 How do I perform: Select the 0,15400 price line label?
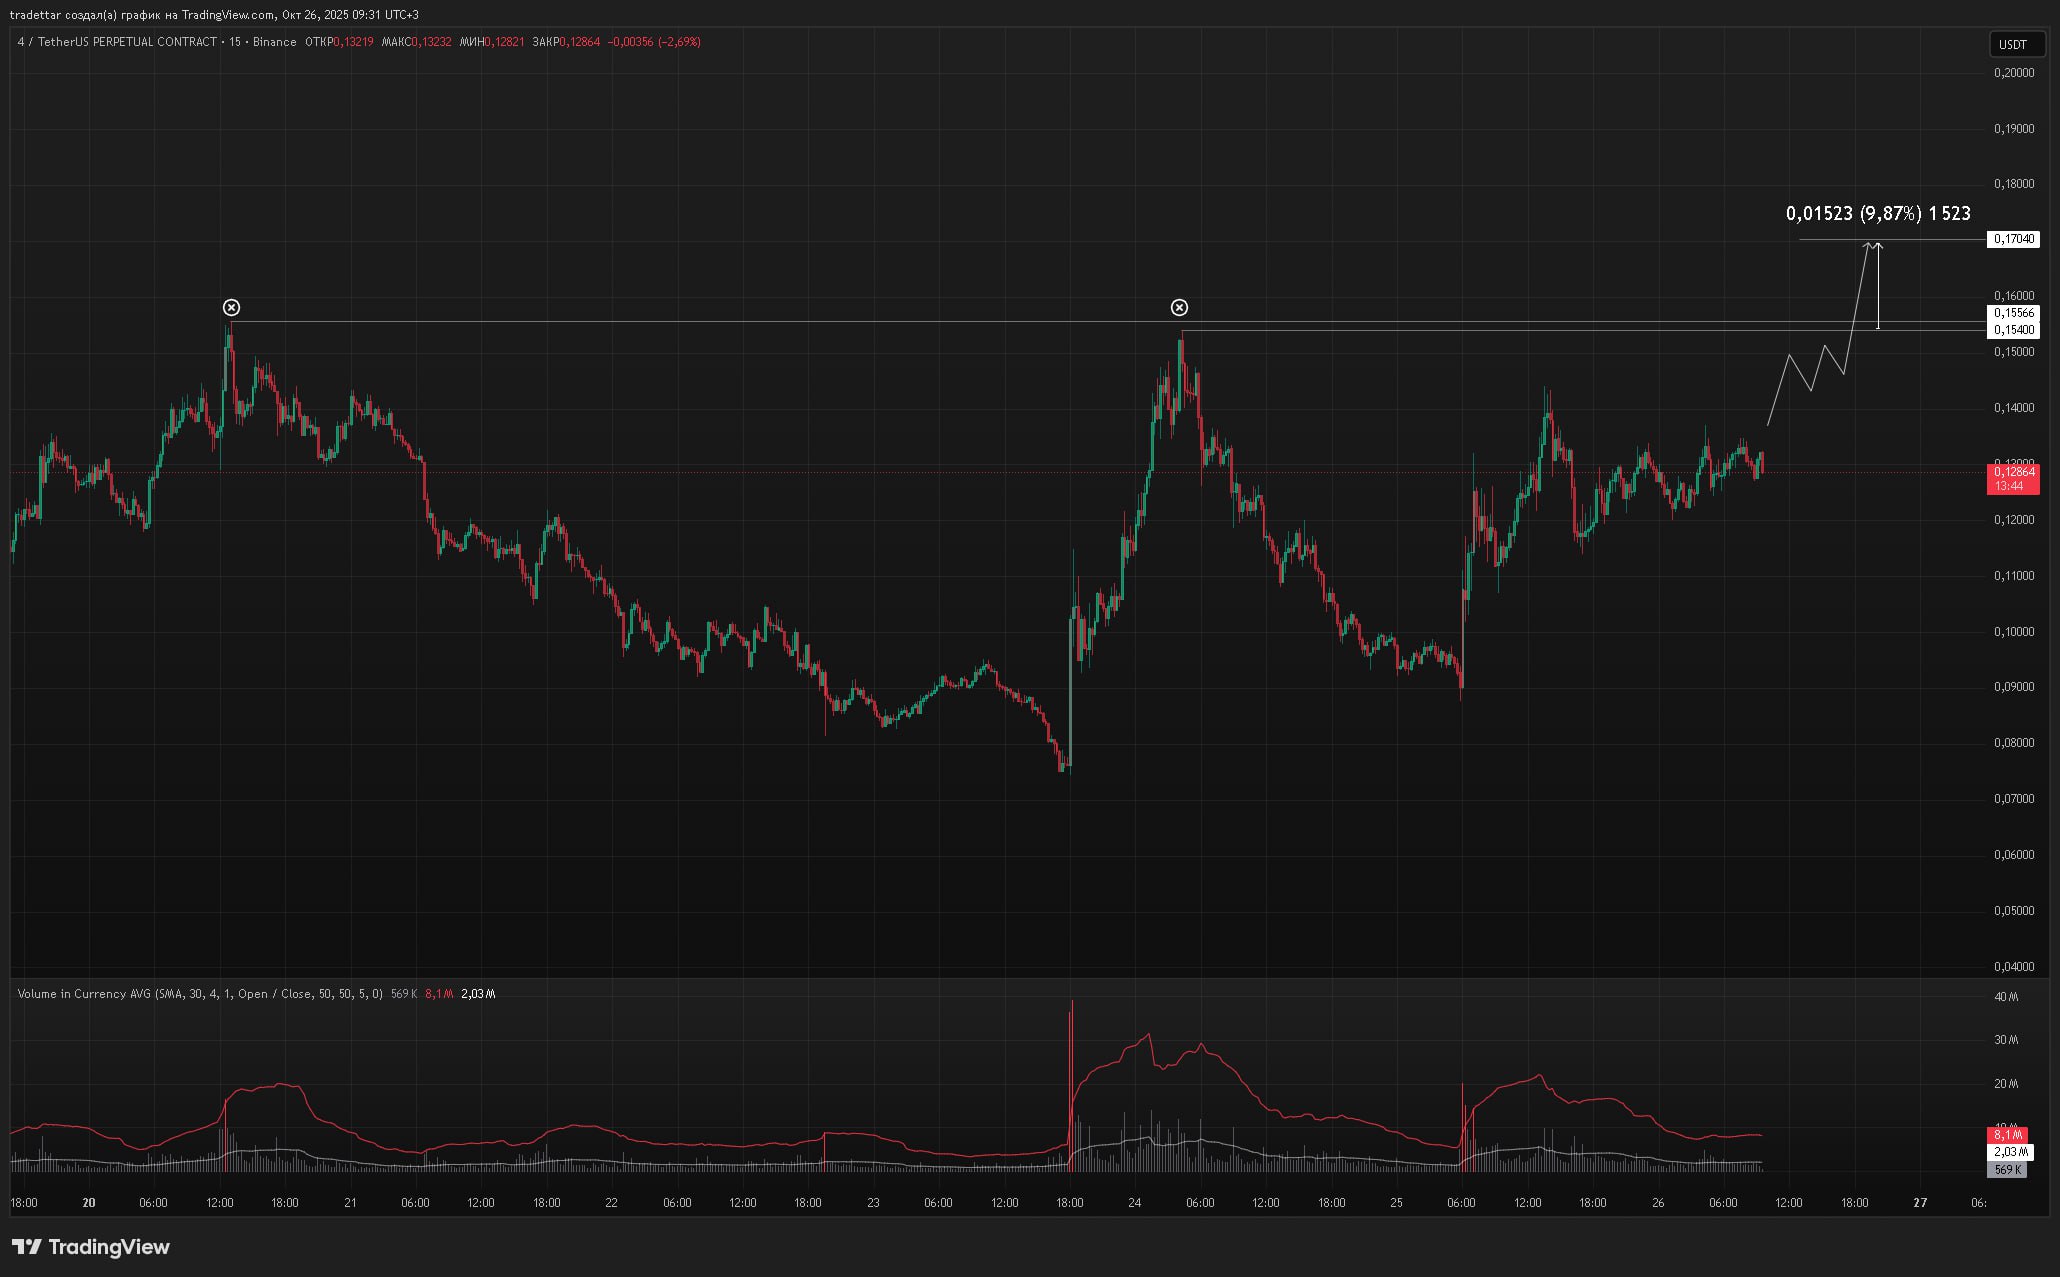(2013, 330)
